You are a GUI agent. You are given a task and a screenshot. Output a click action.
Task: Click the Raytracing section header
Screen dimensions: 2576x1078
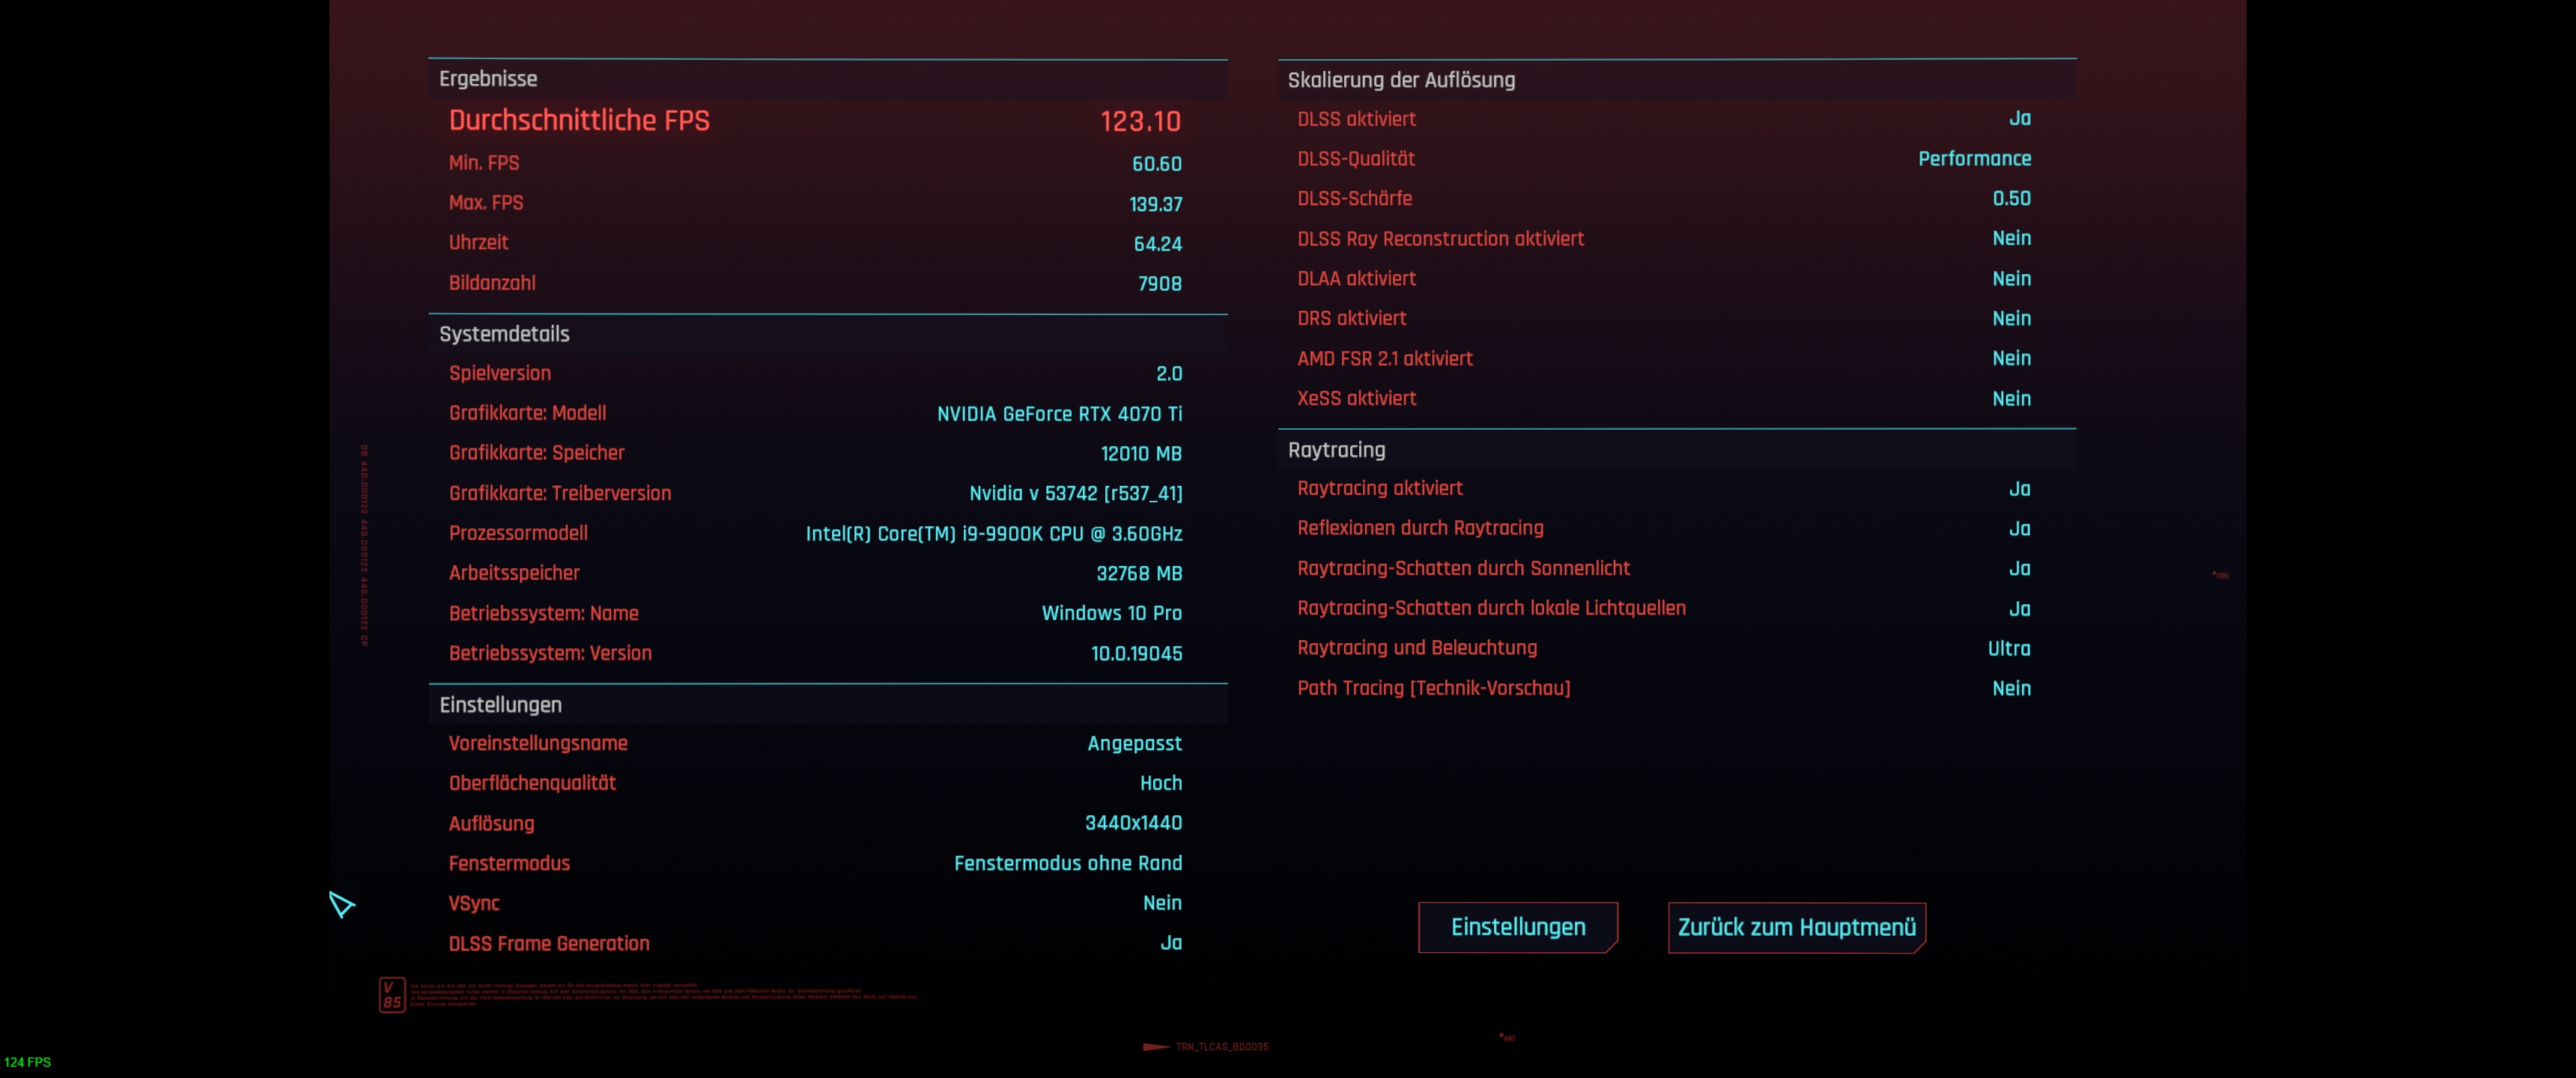coord(1336,450)
